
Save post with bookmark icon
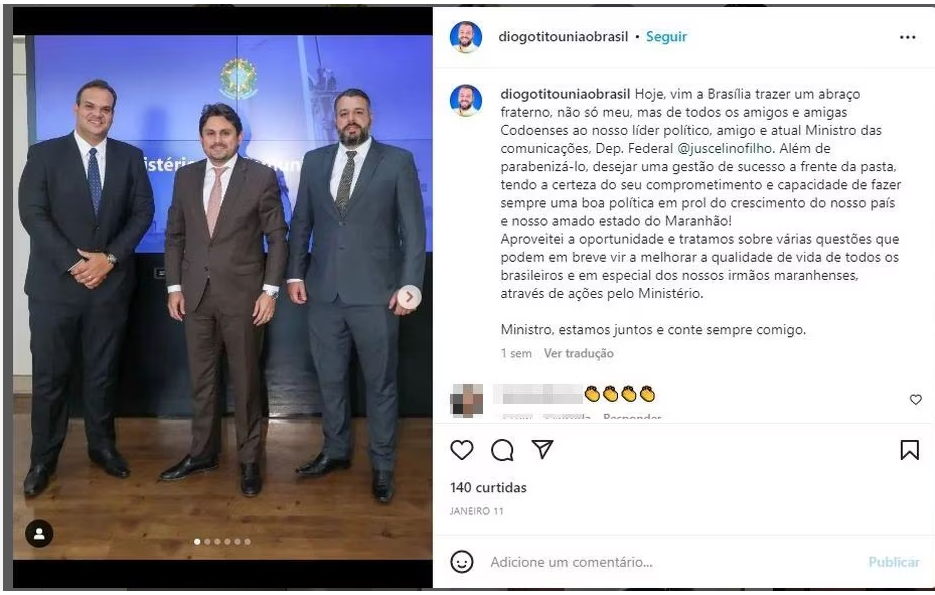point(909,450)
